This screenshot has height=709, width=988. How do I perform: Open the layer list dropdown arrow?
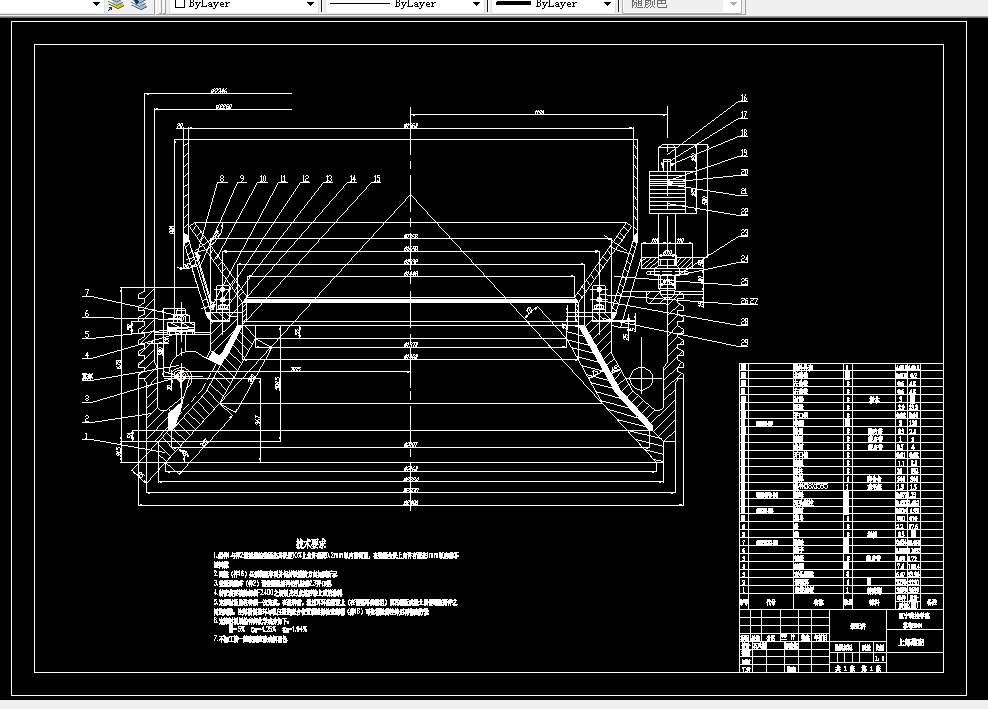click(x=96, y=4)
